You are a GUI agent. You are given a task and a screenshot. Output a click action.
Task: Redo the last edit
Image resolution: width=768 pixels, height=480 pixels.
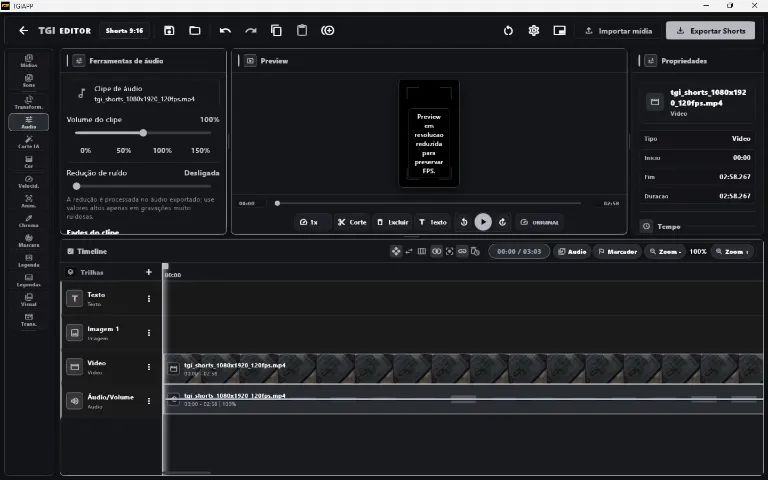coord(251,30)
